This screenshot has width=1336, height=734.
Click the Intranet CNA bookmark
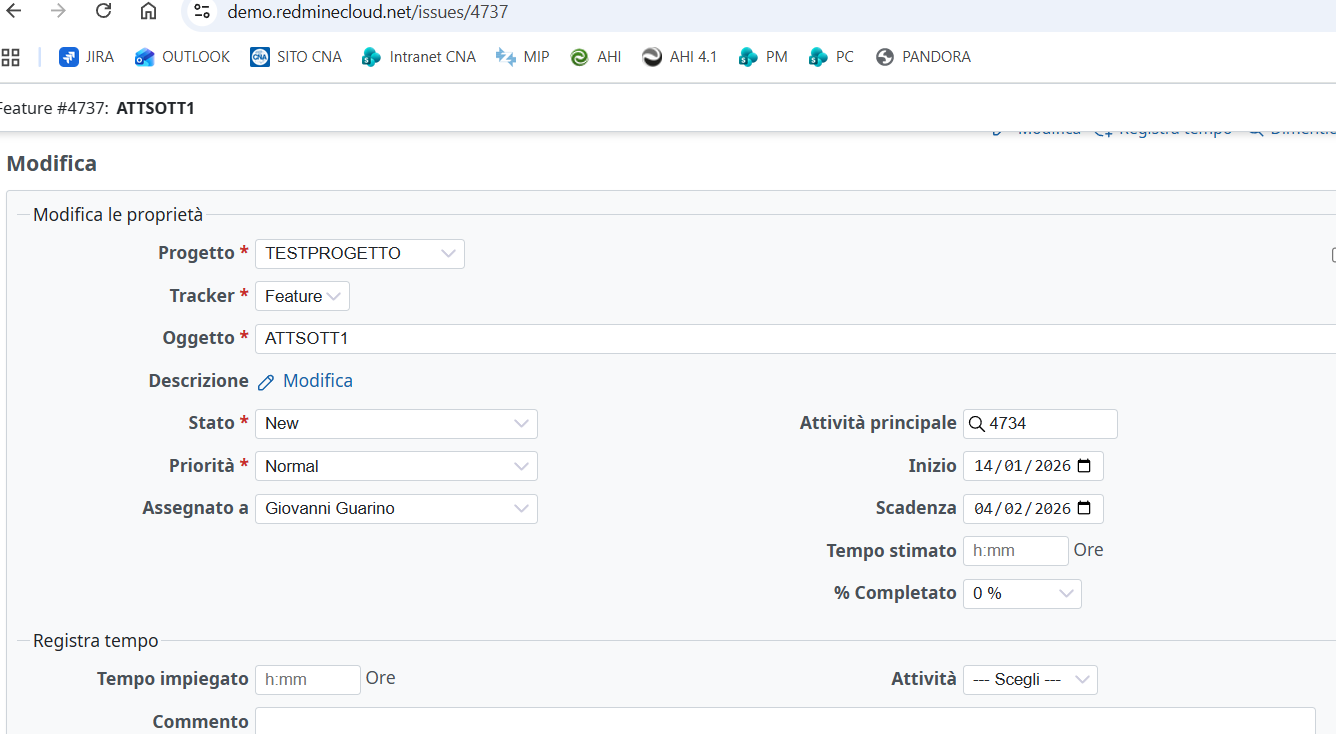[x=419, y=57]
